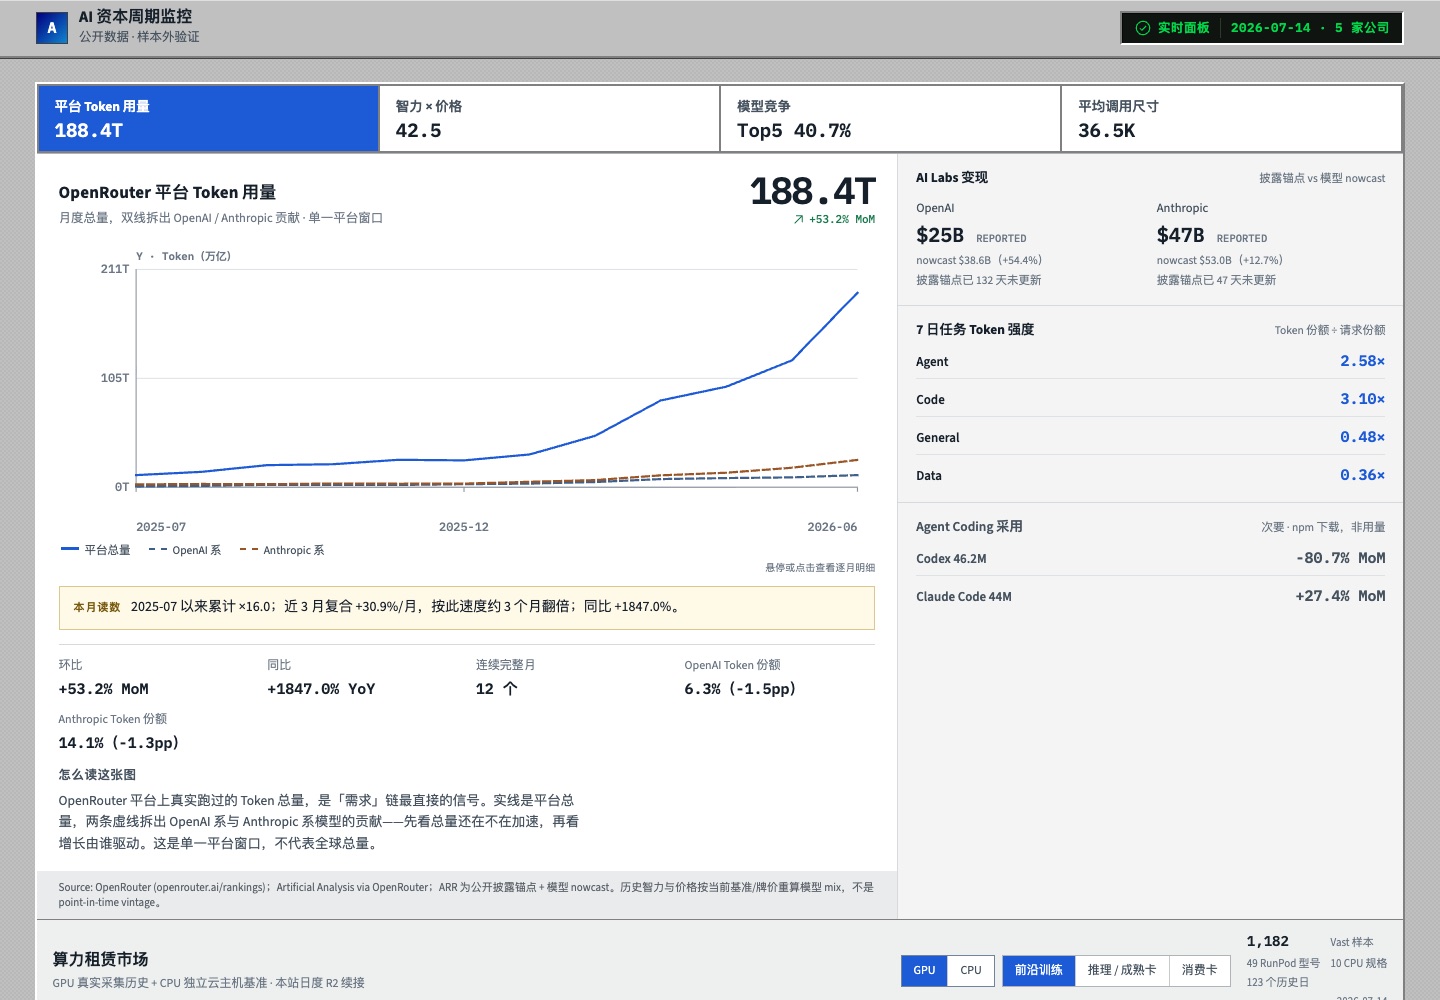This screenshot has height=1000, width=1440.
Task: Click the +53.2% MoM trend arrow icon
Action: (799, 219)
